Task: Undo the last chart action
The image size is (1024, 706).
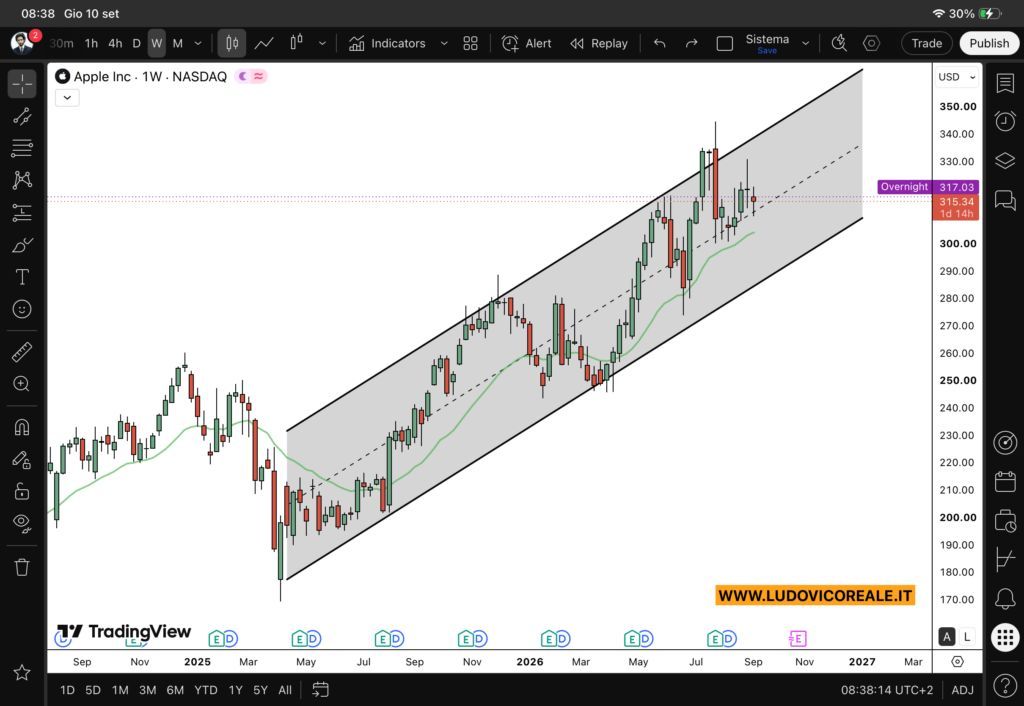Action: pos(660,43)
